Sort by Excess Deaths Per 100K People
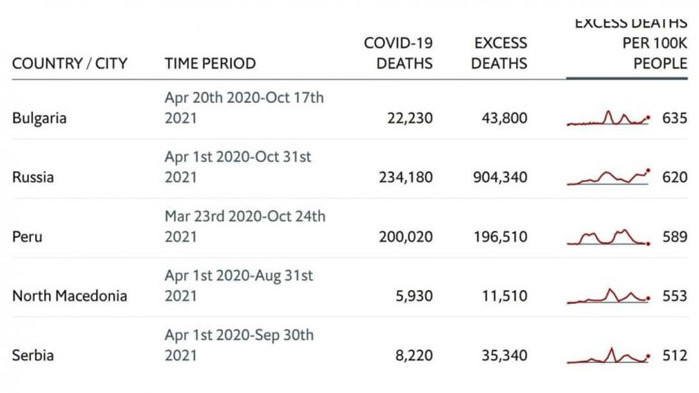Screen dimensions: 699x393 (x=631, y=43)
